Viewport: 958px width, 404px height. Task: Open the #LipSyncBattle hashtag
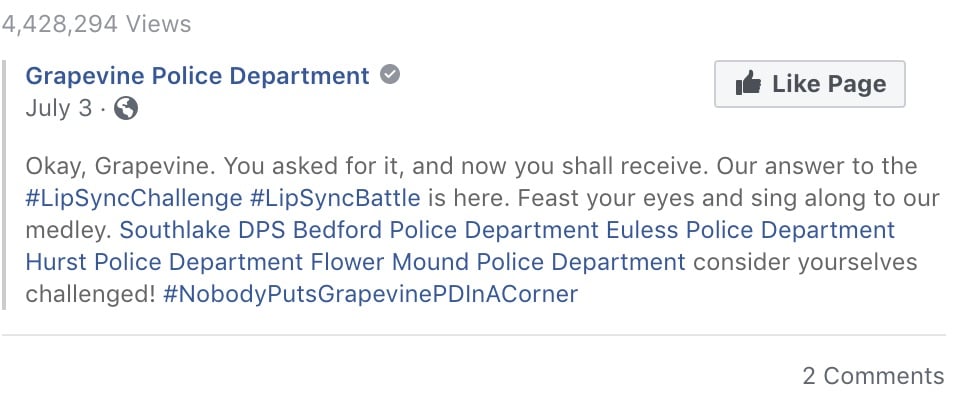click(335, 198)
